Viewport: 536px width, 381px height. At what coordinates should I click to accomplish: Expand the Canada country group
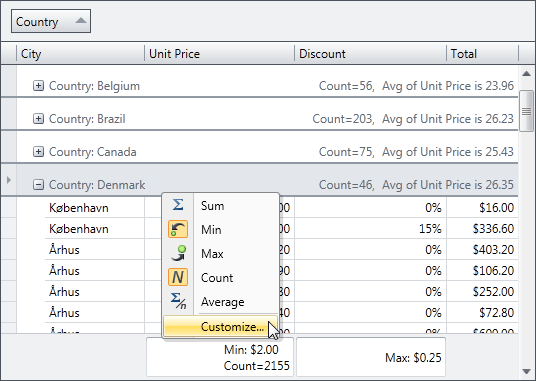38,151
